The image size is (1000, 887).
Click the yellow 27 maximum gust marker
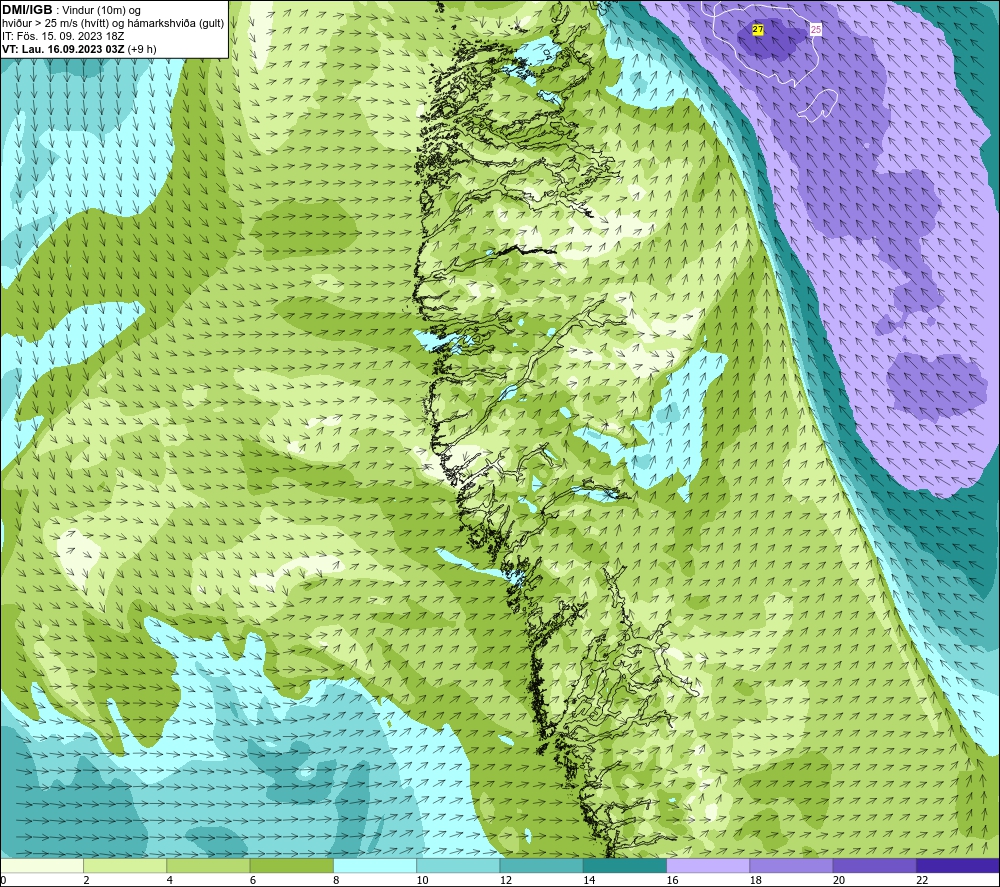[x=758, y=29]
